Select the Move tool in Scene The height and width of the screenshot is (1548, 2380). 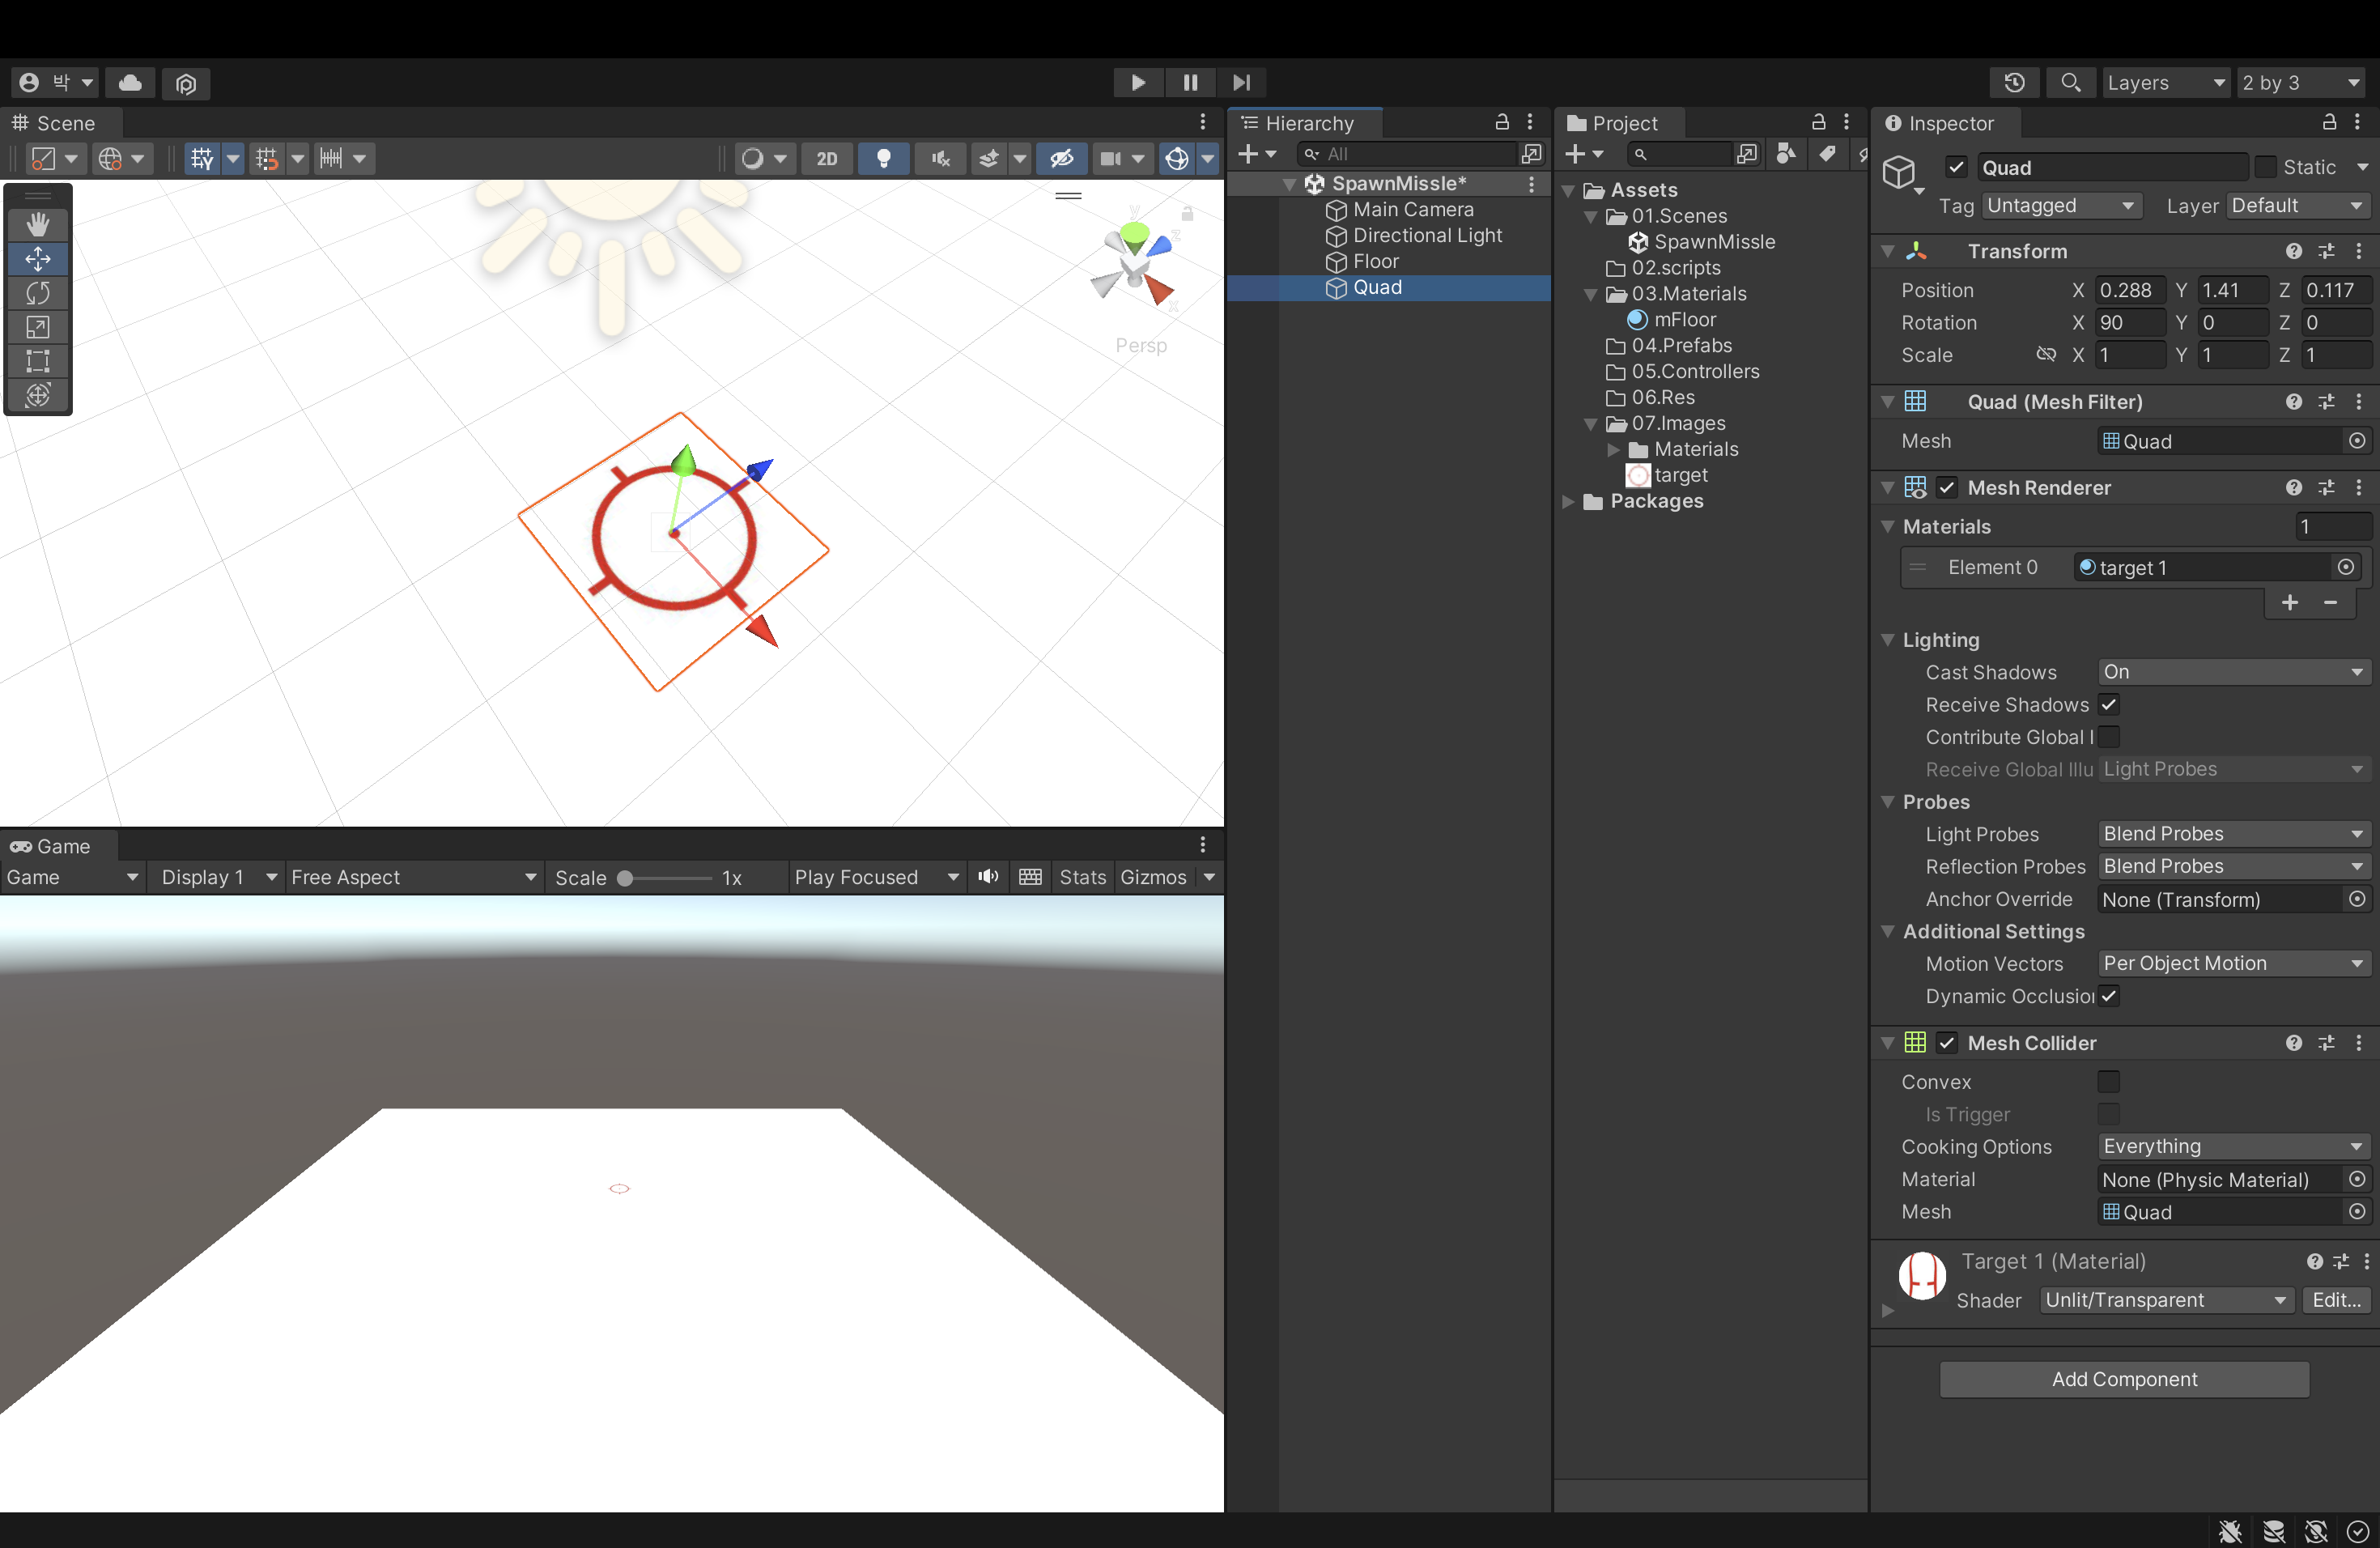[x=38, y=259]
